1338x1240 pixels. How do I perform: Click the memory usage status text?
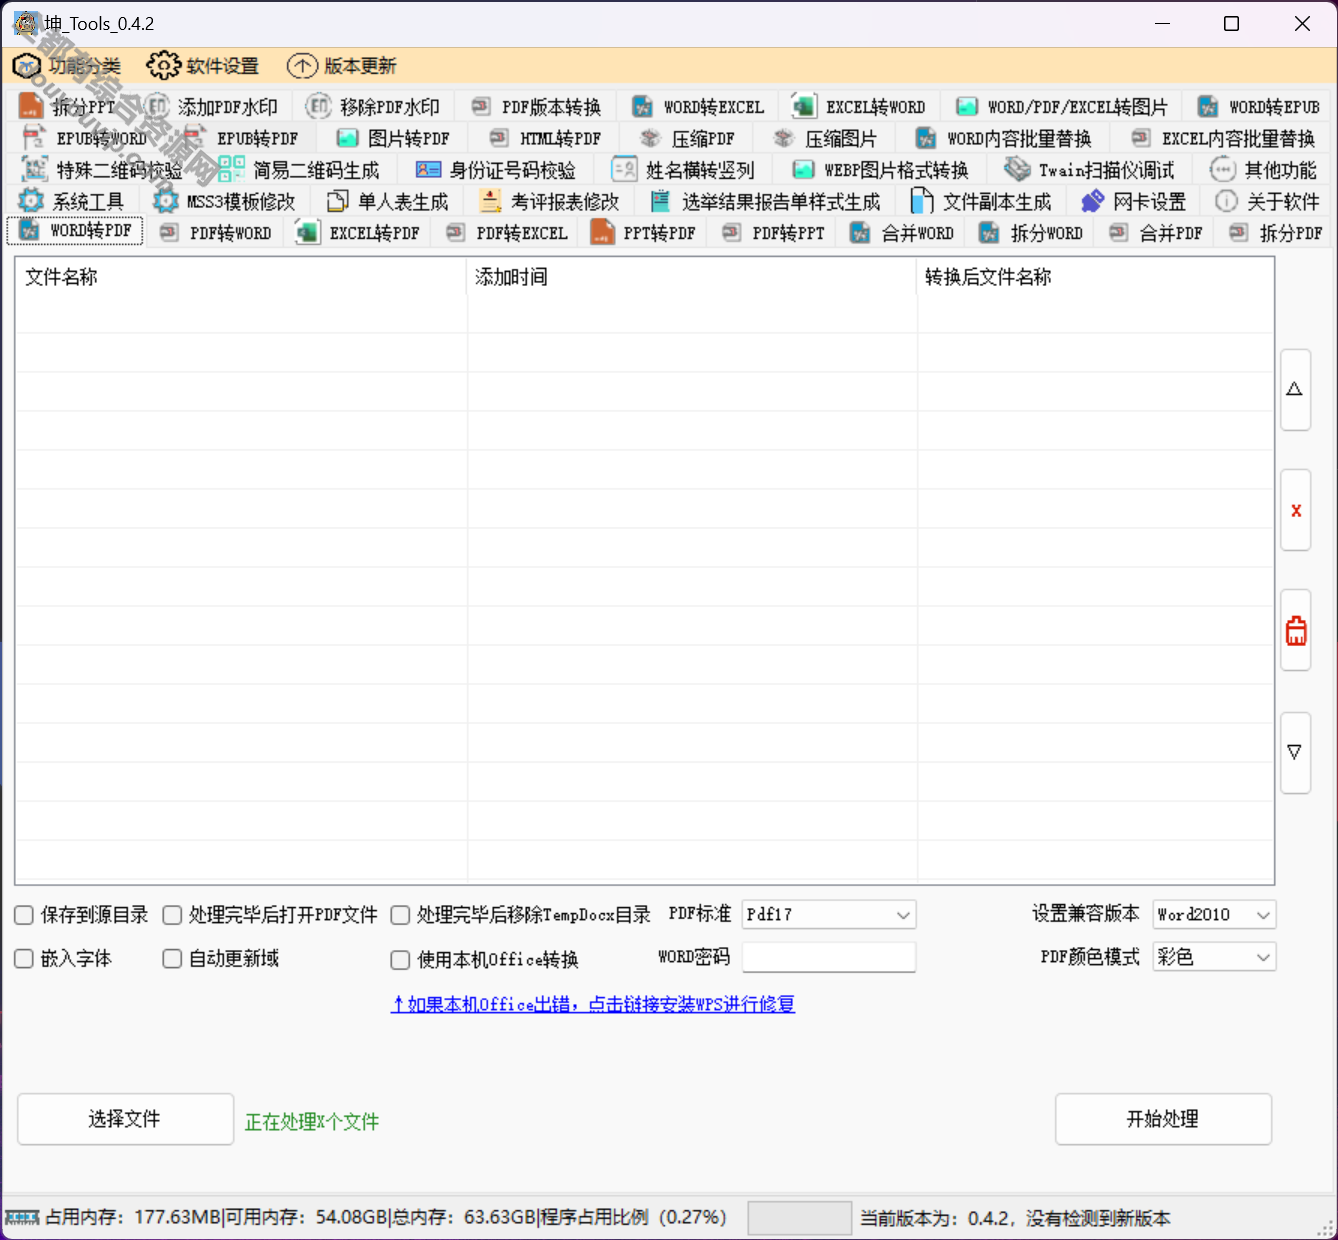point(385,1217)
